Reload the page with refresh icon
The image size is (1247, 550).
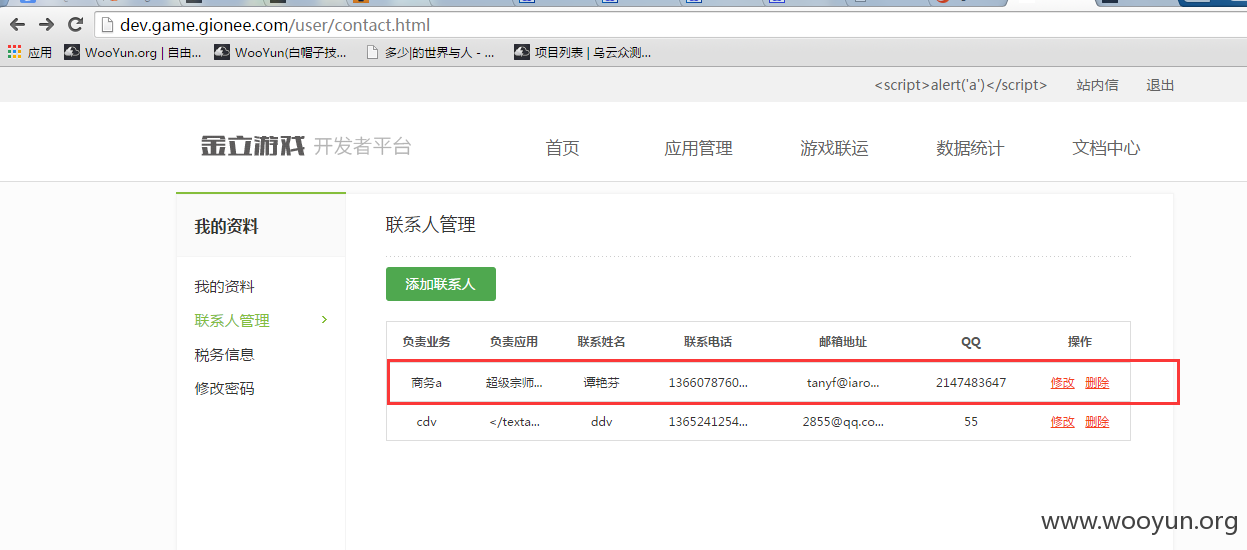[75, 24]
